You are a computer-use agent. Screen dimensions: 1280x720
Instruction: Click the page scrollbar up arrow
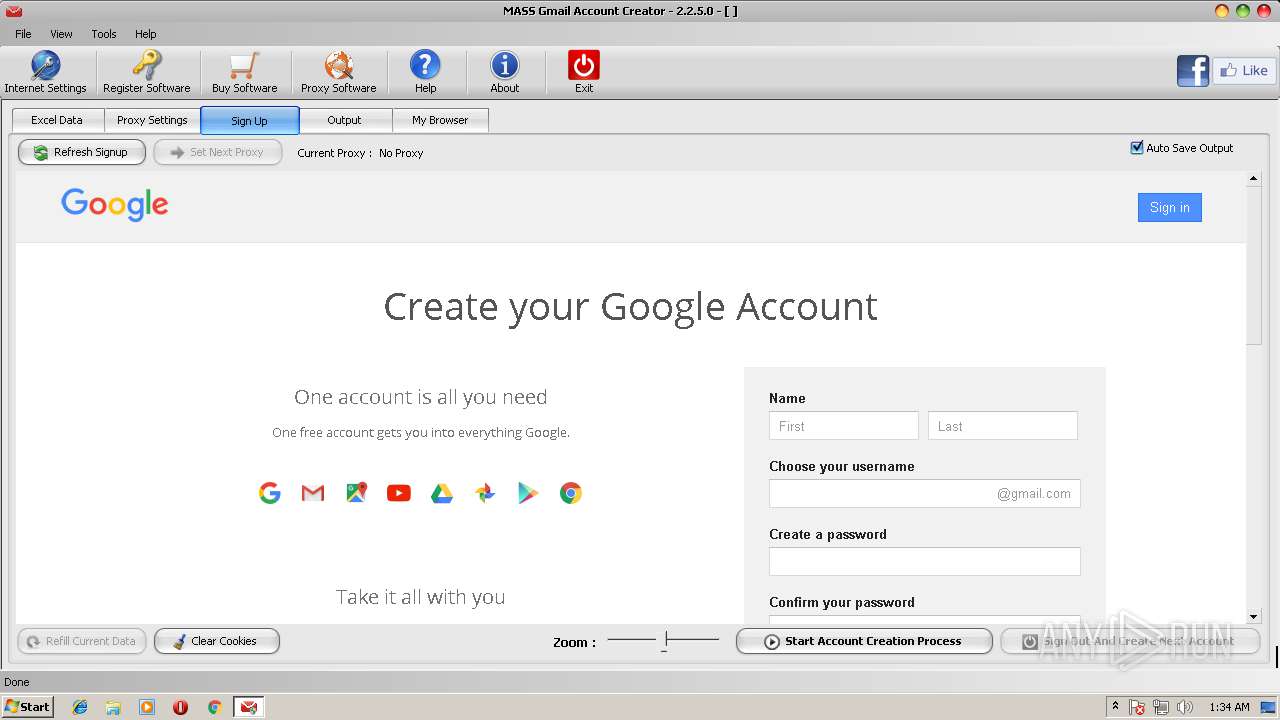1254,179
